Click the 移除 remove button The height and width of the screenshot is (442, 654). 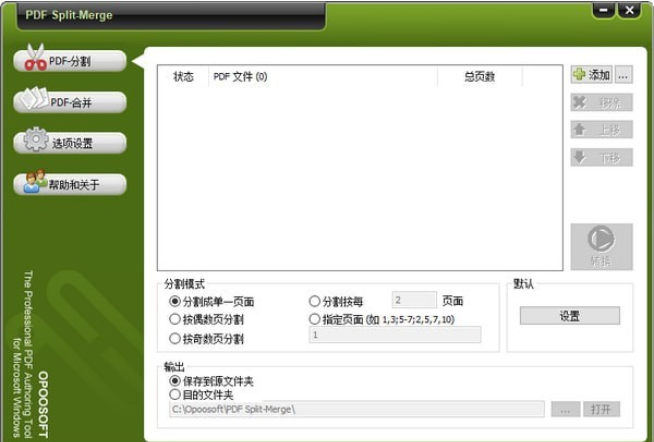(x=601, y=102)
